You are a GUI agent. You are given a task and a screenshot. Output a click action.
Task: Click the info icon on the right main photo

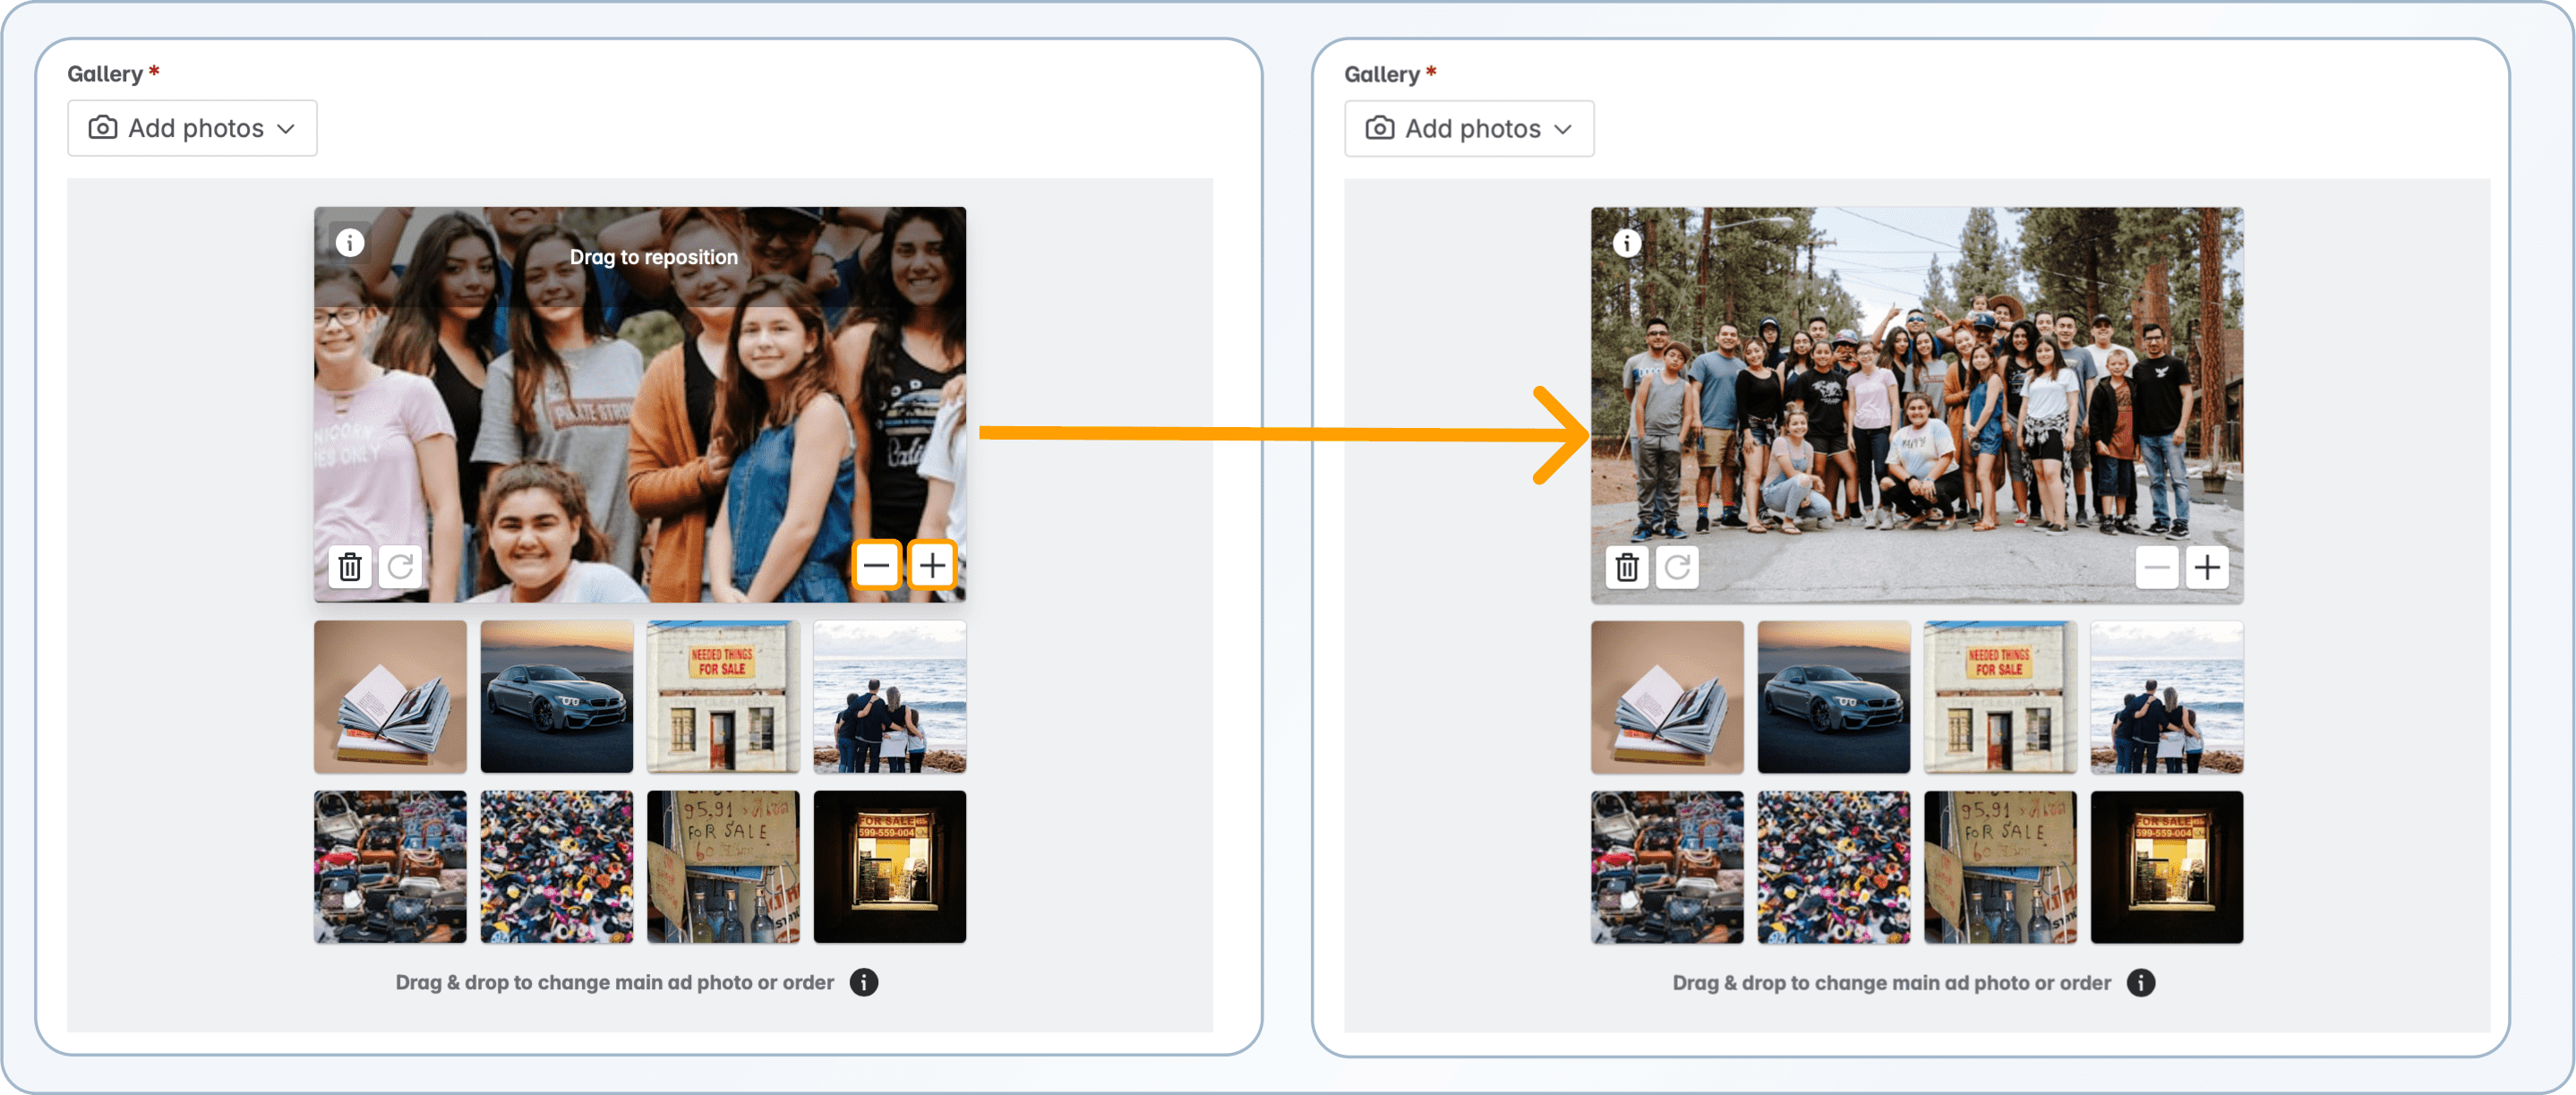point(1626,241)
